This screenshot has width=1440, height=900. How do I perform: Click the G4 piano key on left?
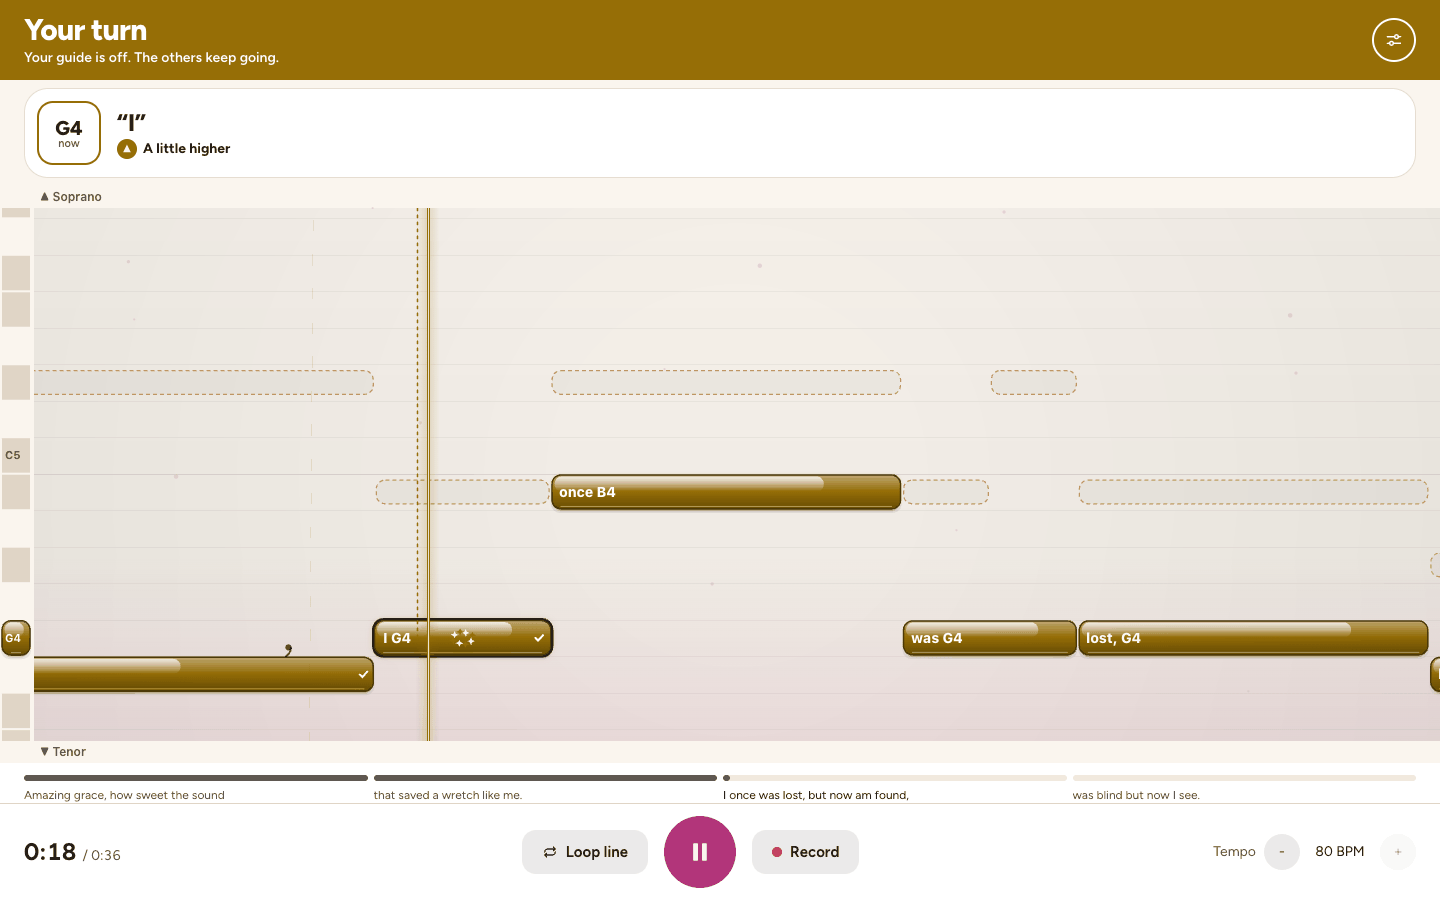pos(16,638)
